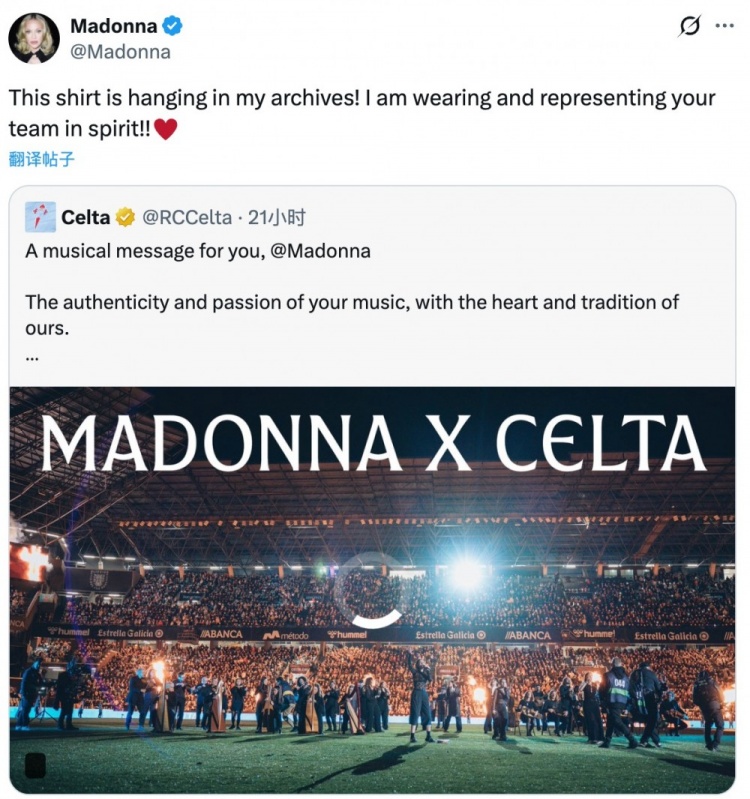Click the gold verified badge beside Celta
750x799 pixels.
[x=126, y=217]
